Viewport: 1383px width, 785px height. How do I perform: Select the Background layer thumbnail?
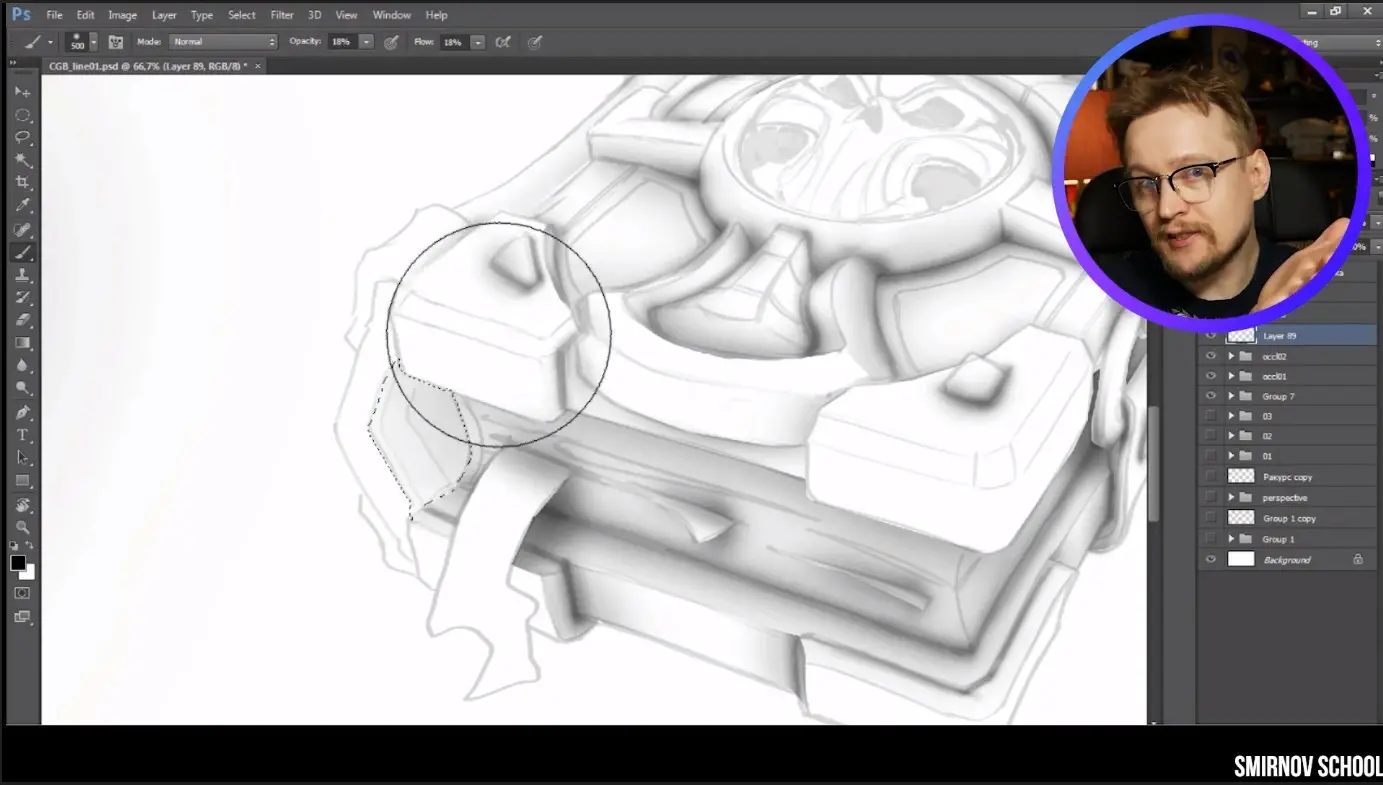pyautogui.click(x=1241, y=559)
